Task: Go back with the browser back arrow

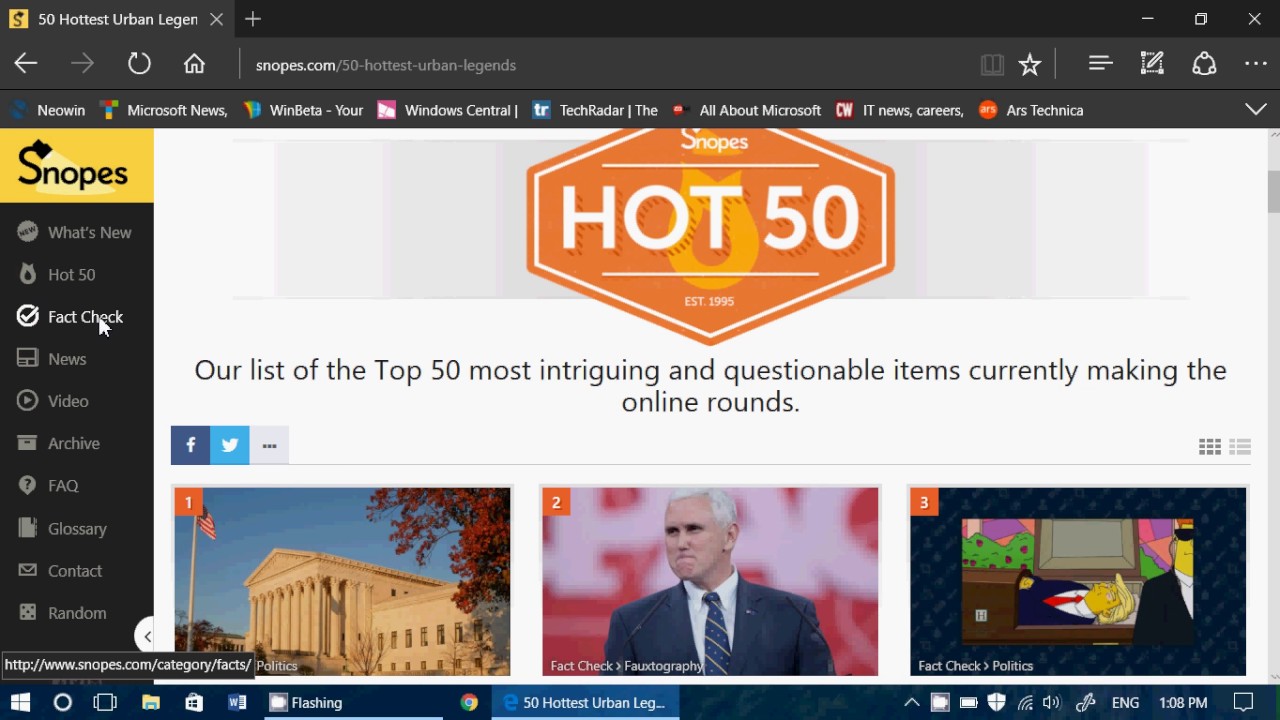Action: (26, 64)
